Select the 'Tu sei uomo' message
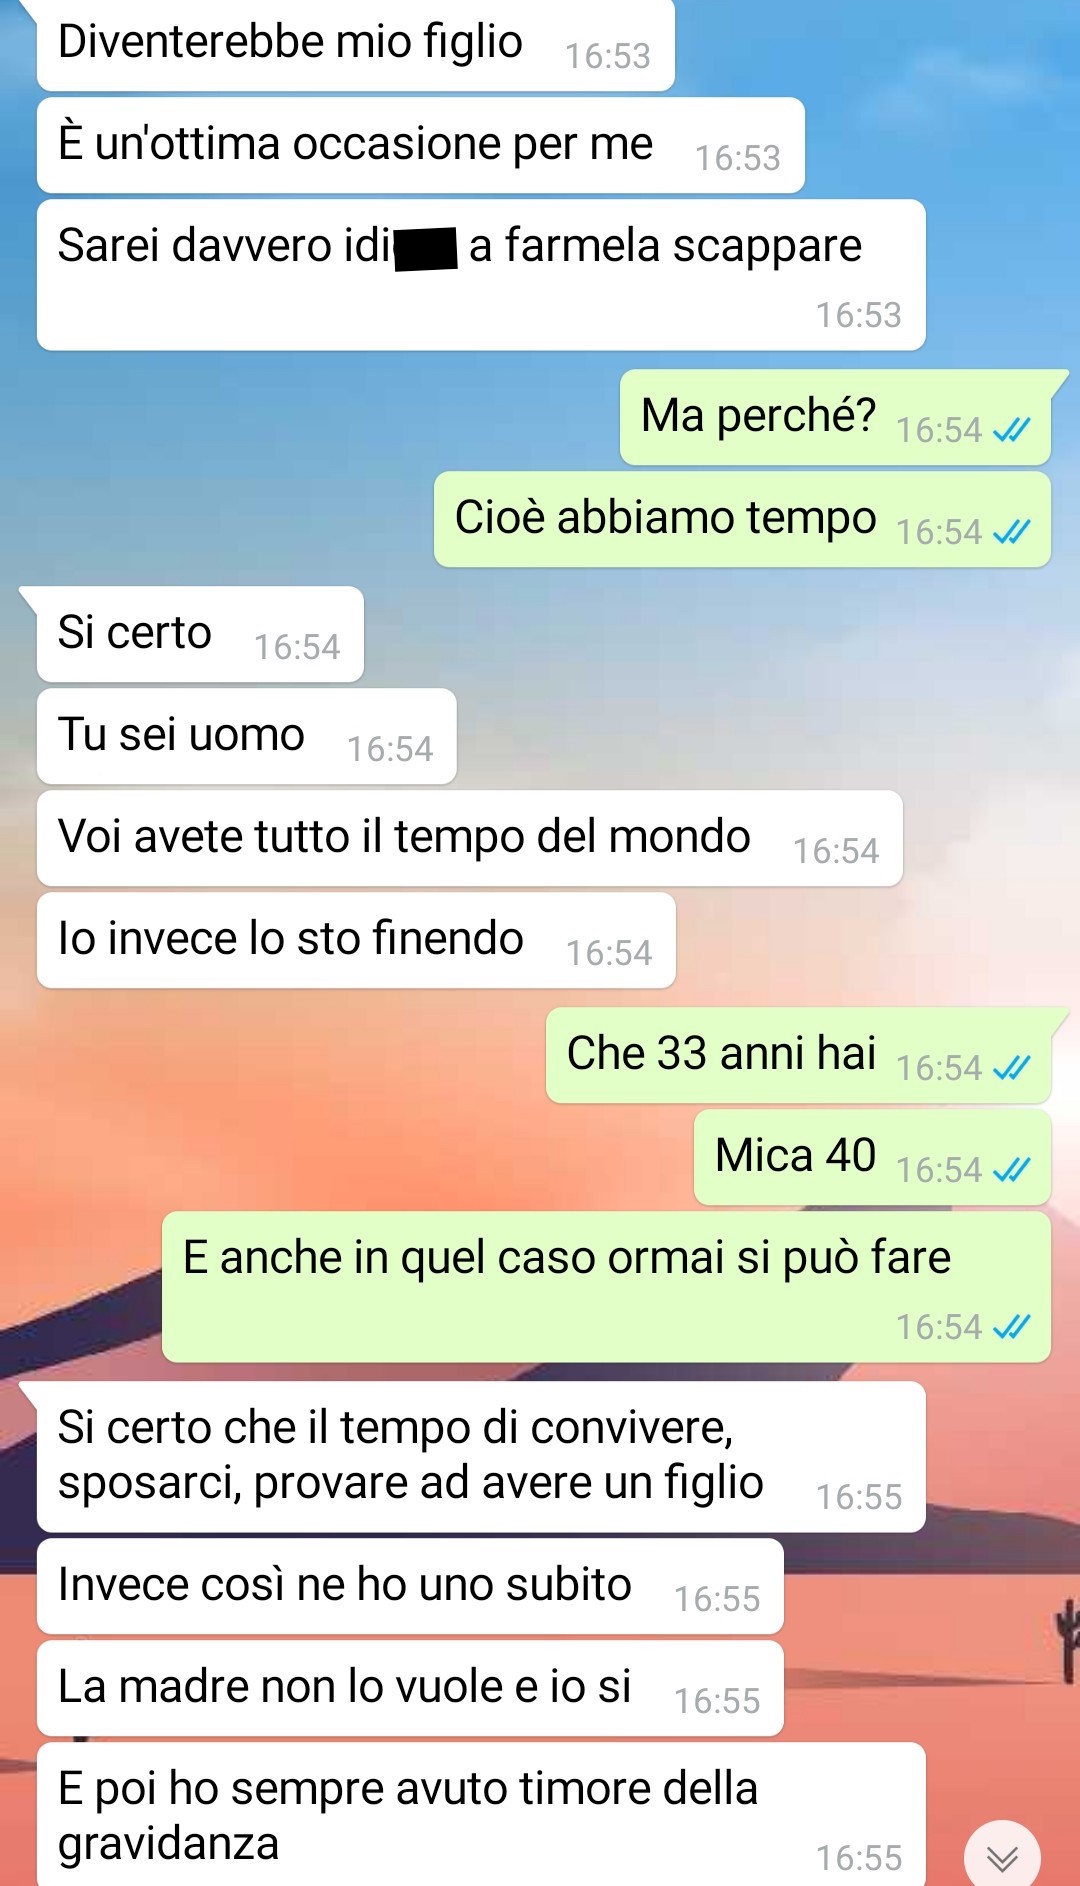This screenshot has height=1886, width=1080. coord(247,736)
